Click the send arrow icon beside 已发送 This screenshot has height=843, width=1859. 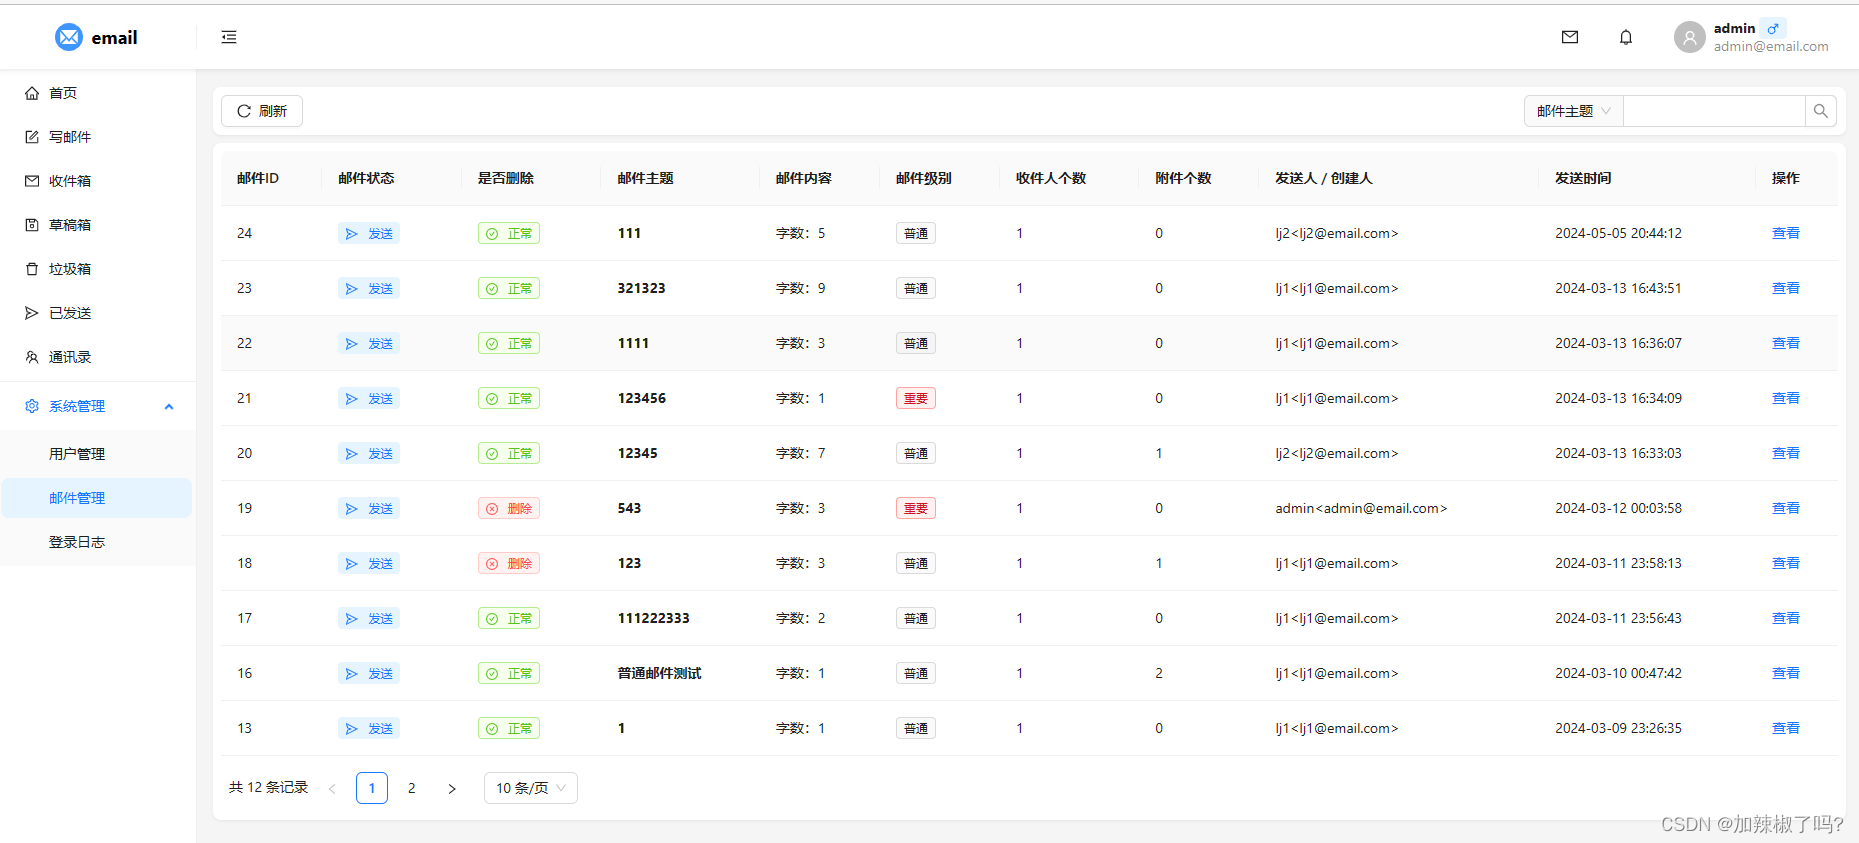(32, 313)
